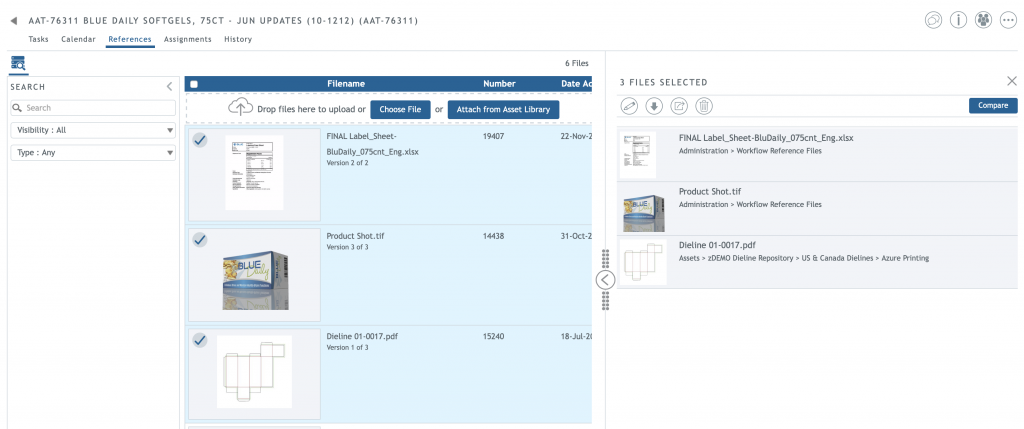Open the Visibility : All dropdown
This screenshot has width=1024, height=429.
pyautogui.click(x=93, y=130)
